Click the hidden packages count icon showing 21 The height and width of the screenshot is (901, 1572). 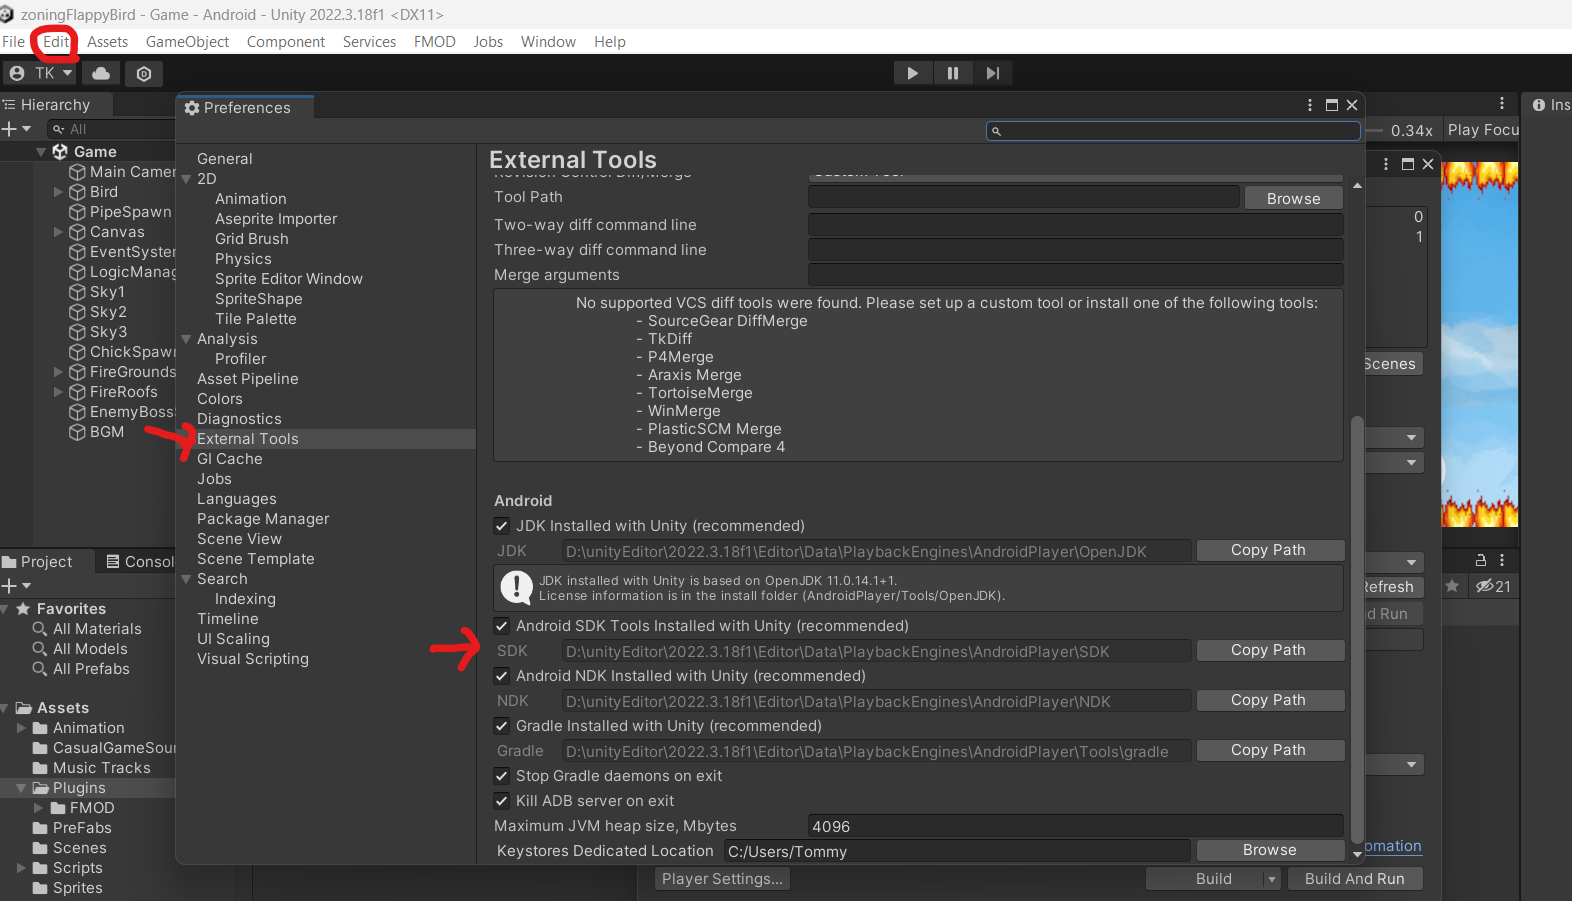[x=1493, y=586]
